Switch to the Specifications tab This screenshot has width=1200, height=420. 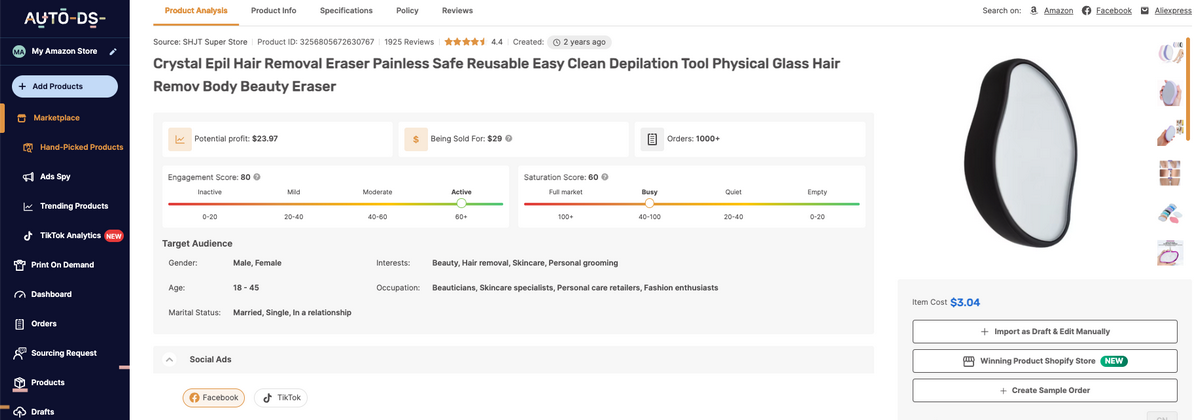(346, 11)
